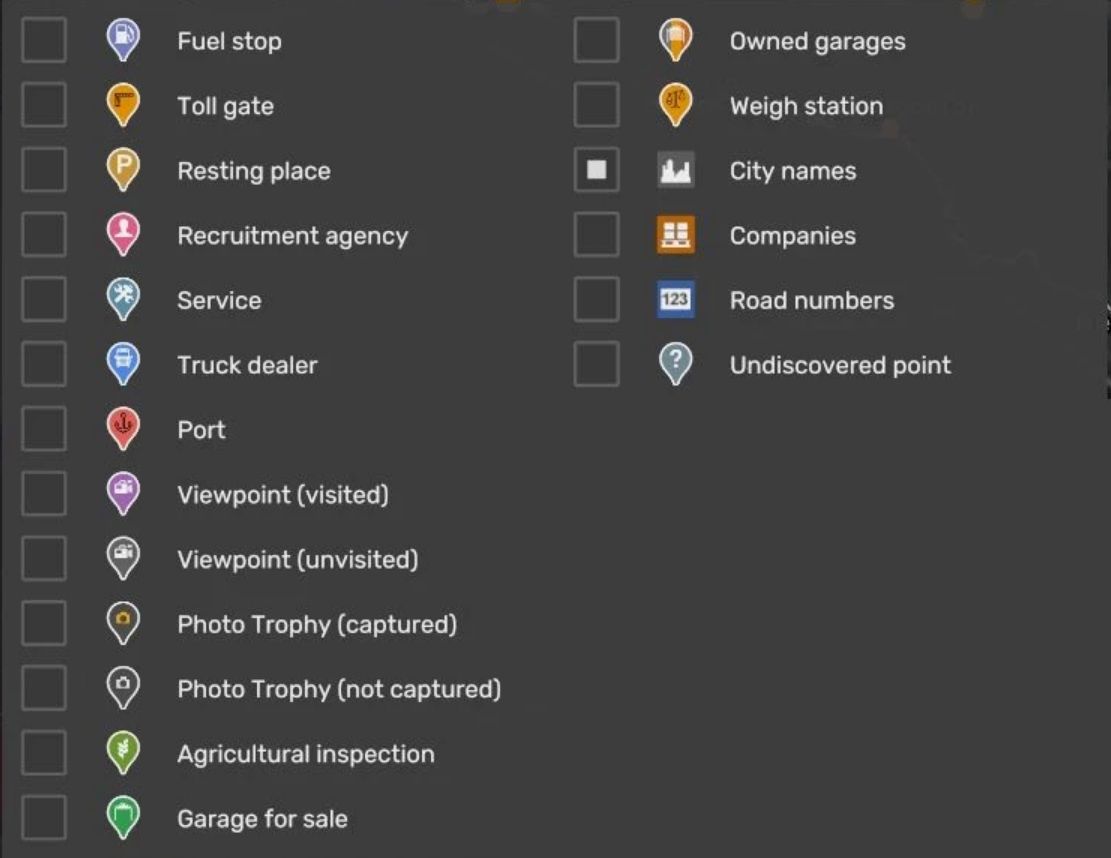Click the Garage for sale icon

(x=123, y=818)
